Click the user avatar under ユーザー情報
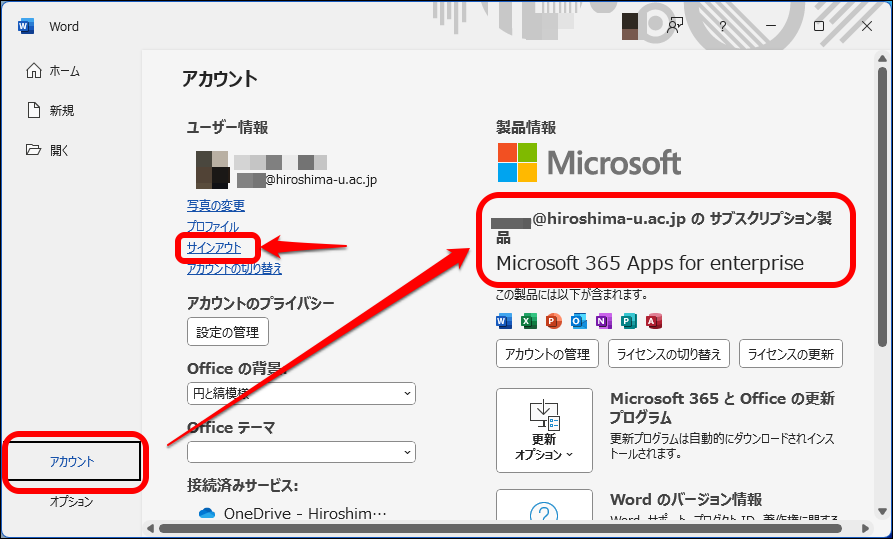Image resolution: width=893 pixels, height=539 pixels. 213,170
